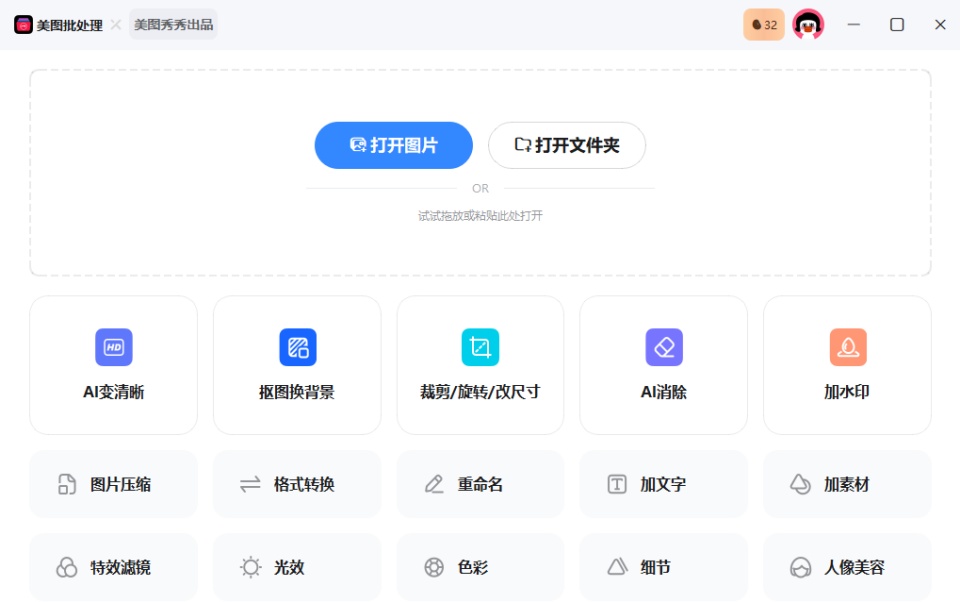This screenshot has width=960, height=602.
Task: Click the 图片压缩 label text
Action: pyautogui.click(x=121, y=484)
